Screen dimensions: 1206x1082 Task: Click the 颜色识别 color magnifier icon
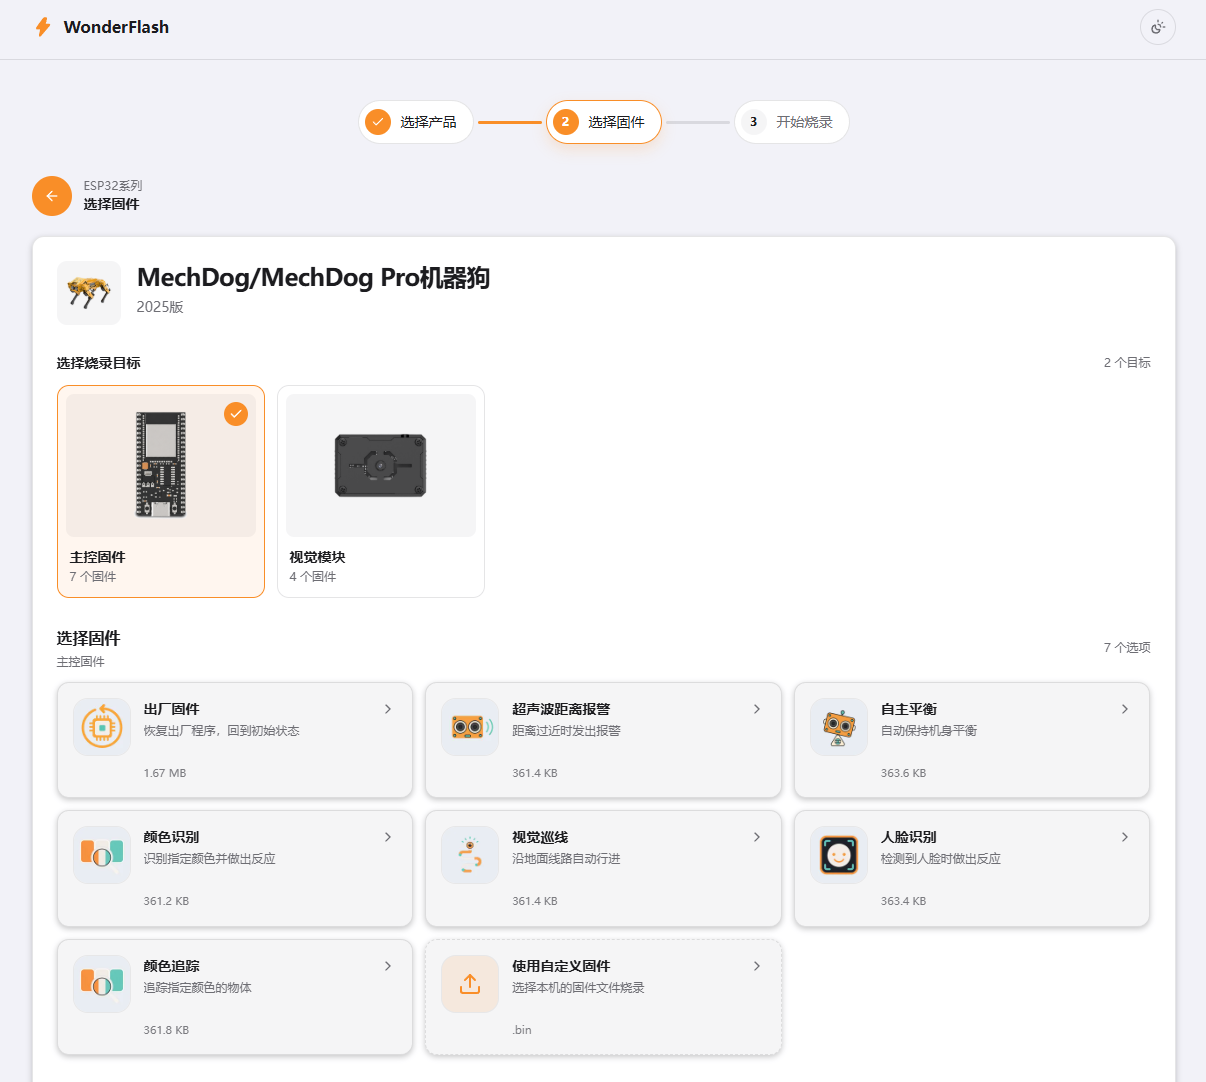click(x=102, y=855)
